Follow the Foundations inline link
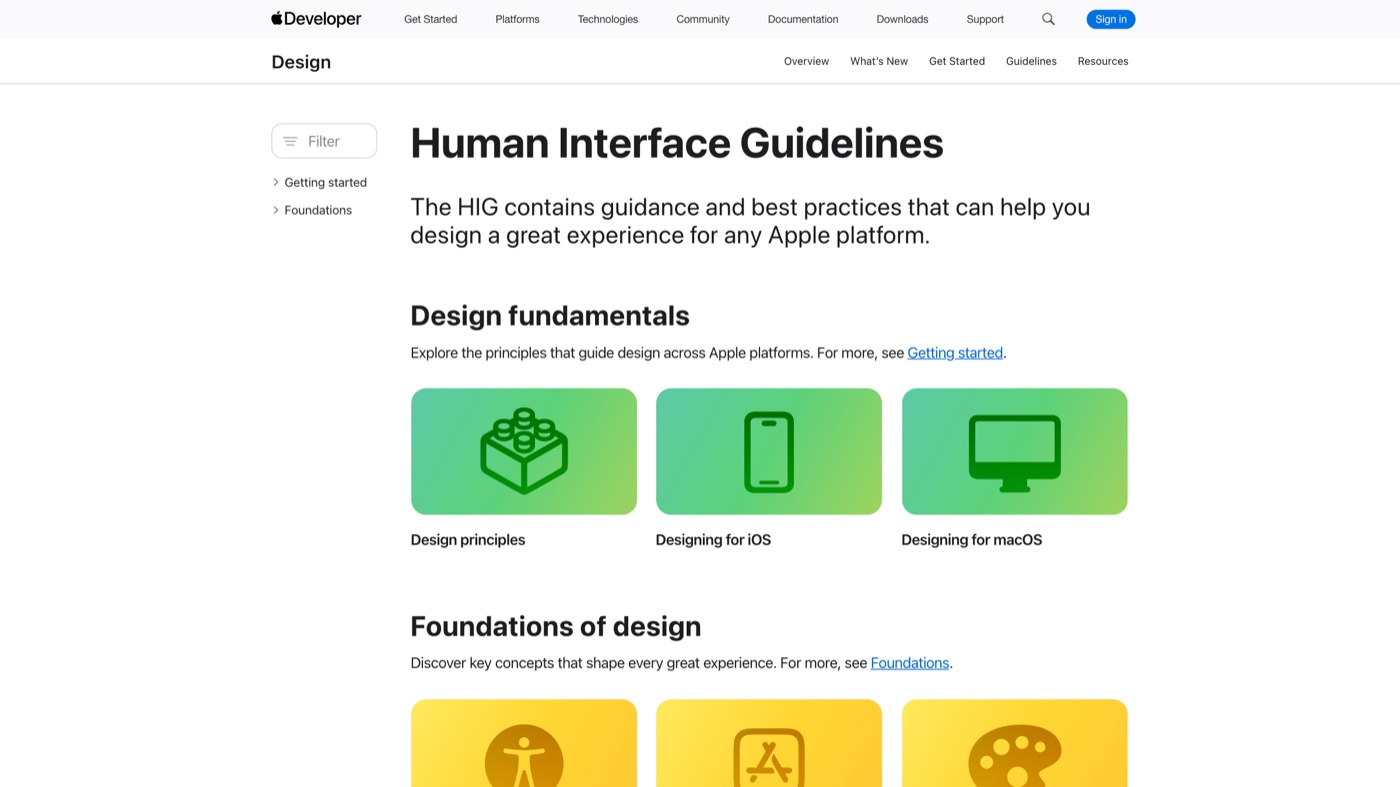This screenshot has width=1400, height=787. (910, 663)
